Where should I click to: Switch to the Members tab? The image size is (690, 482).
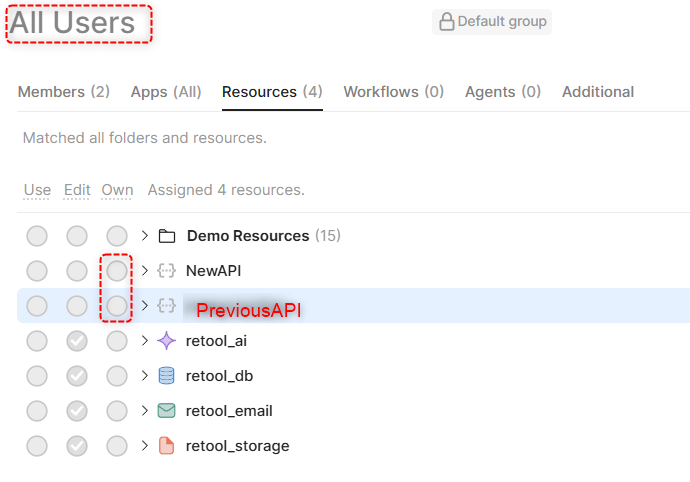point(63,92)
